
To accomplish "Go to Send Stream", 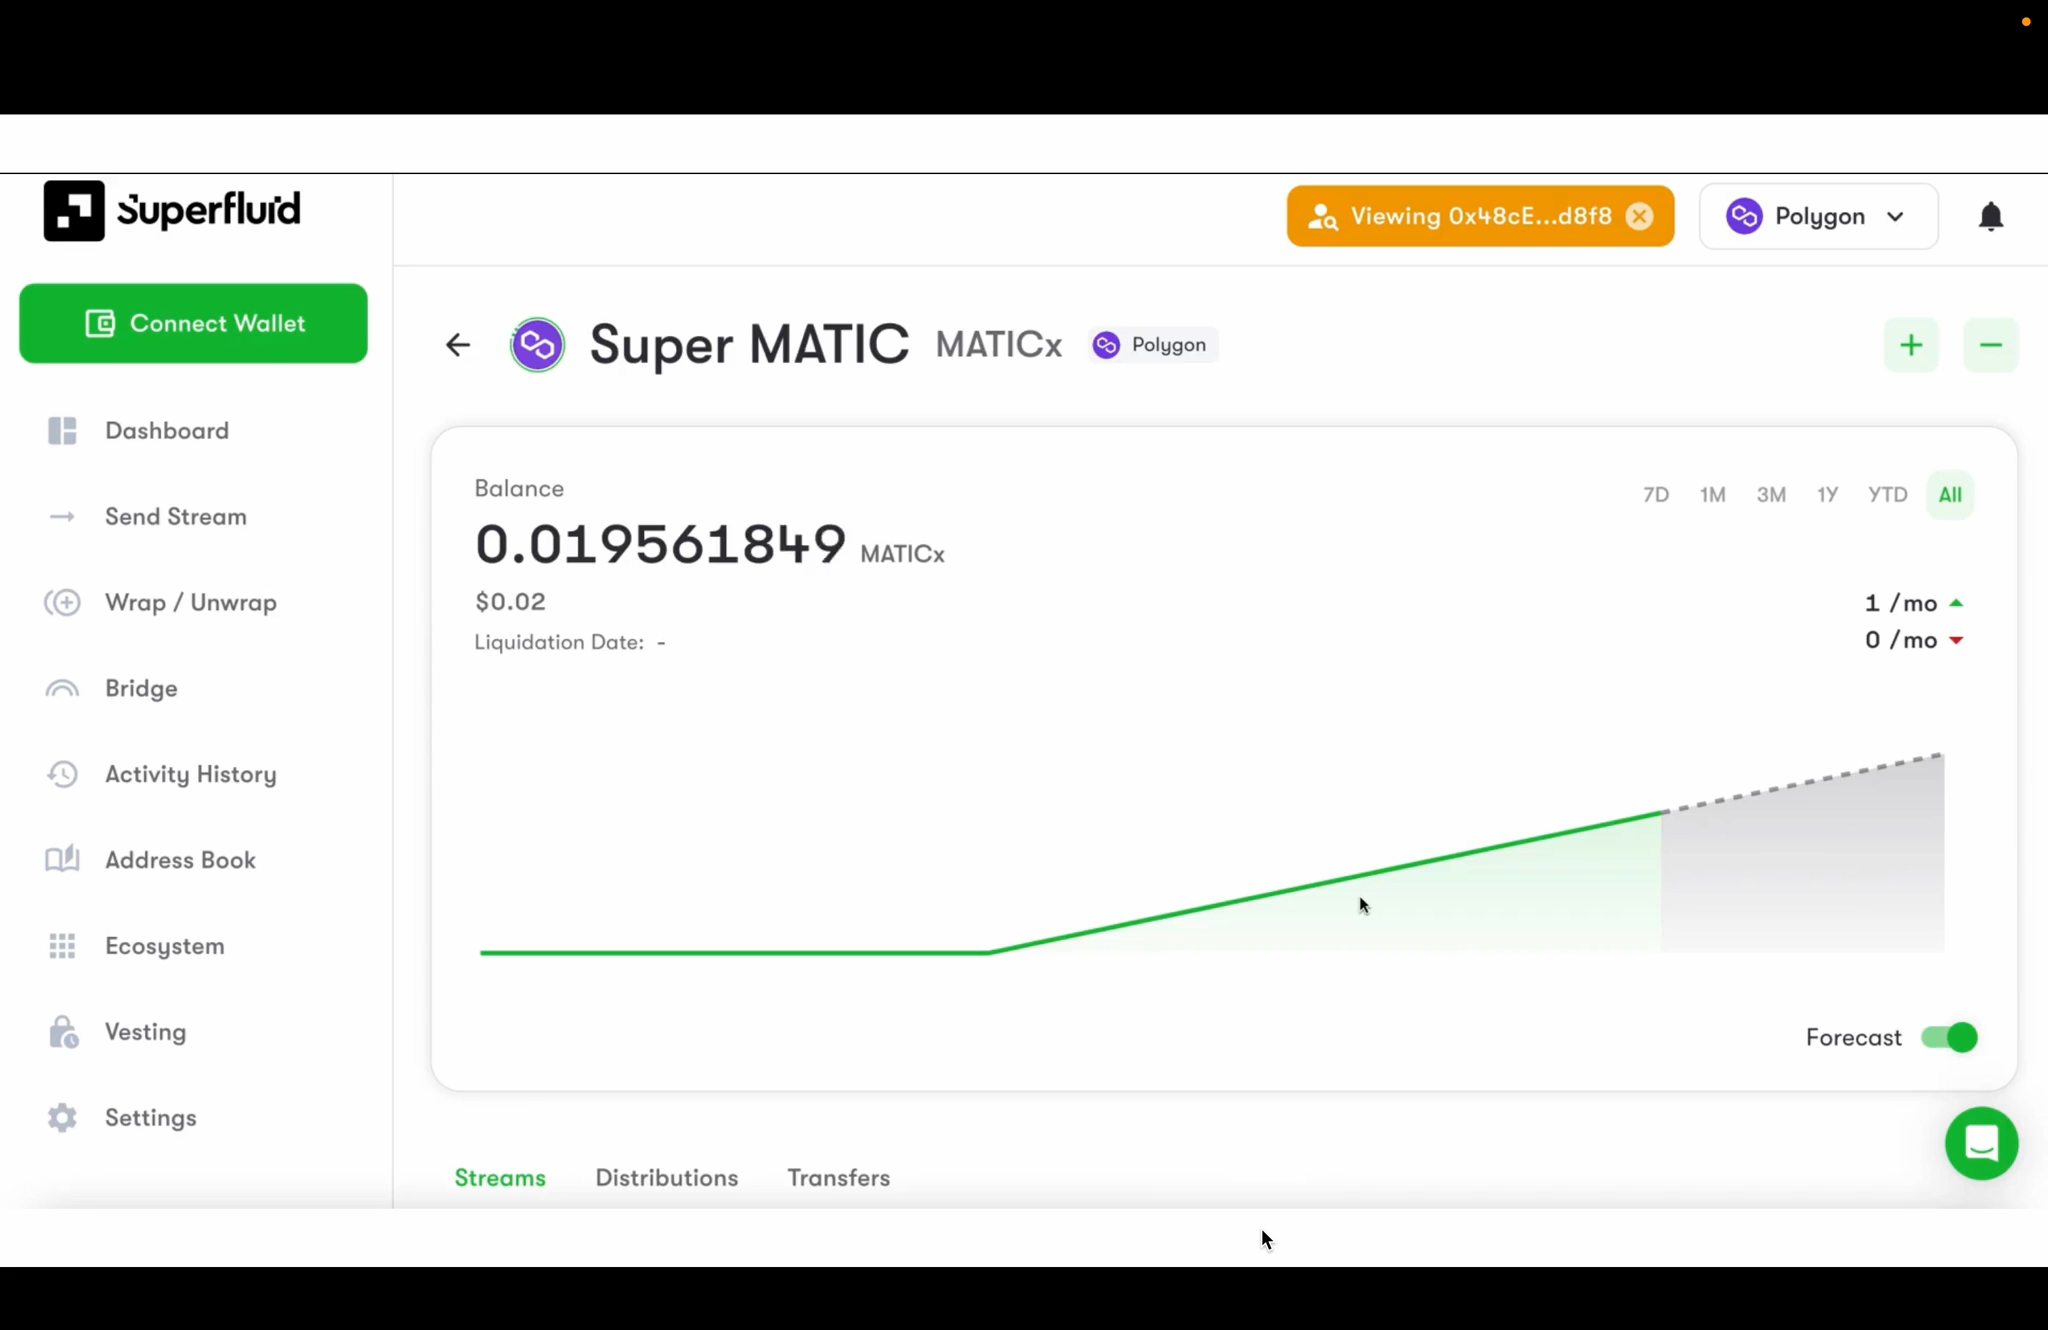I will click(x=175, y=517).
